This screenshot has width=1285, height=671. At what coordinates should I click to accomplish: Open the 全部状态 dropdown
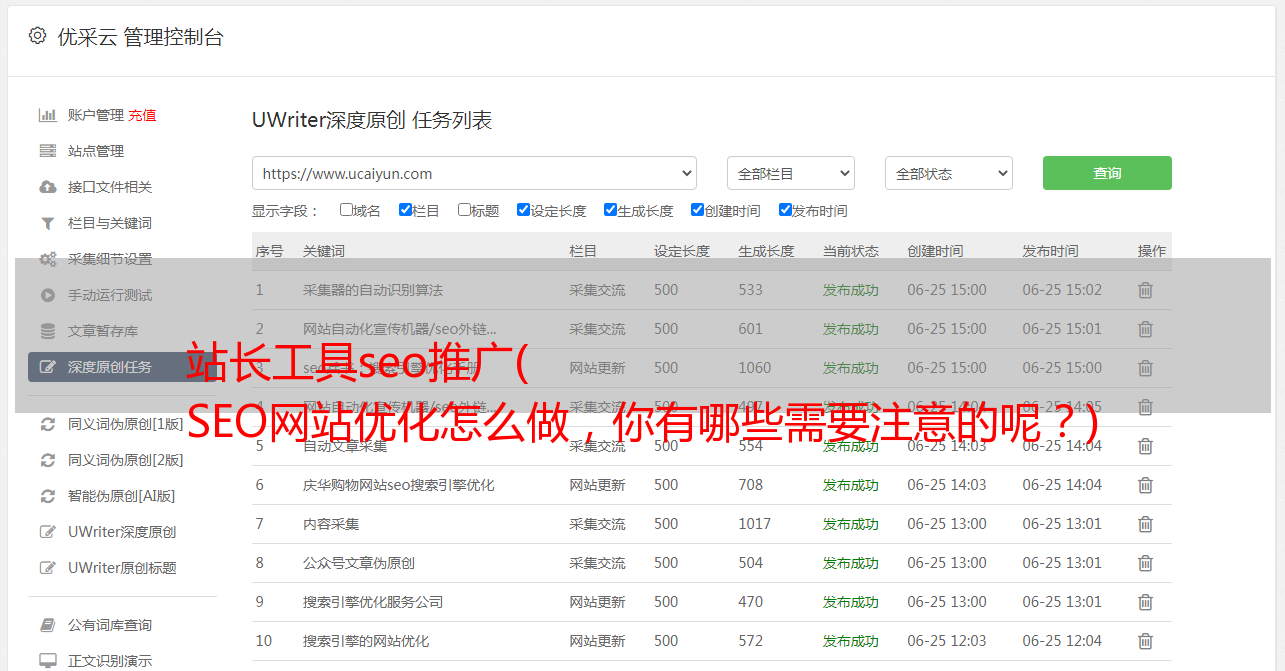[949, 173]
